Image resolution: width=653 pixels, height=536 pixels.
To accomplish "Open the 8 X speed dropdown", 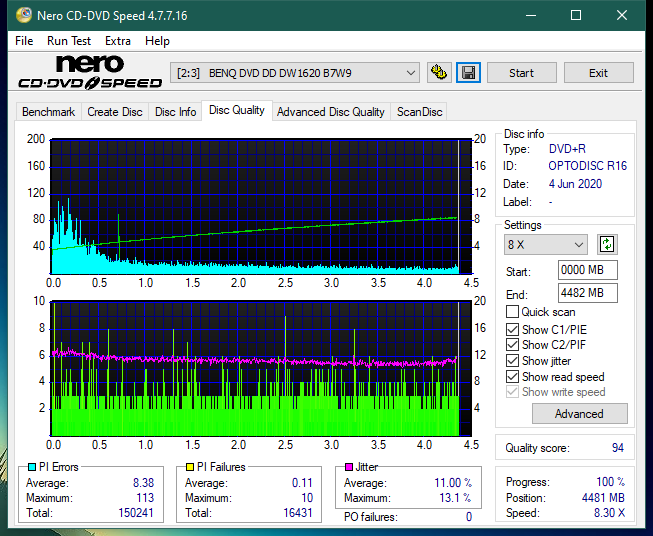I will [546, 244].
